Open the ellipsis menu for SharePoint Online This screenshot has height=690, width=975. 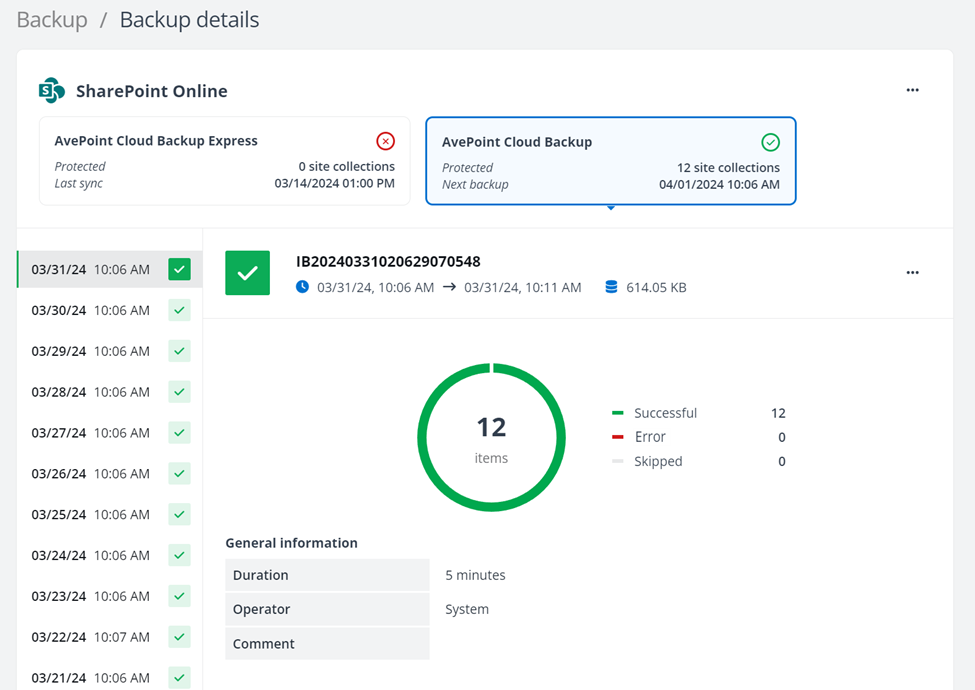[912, 89]
